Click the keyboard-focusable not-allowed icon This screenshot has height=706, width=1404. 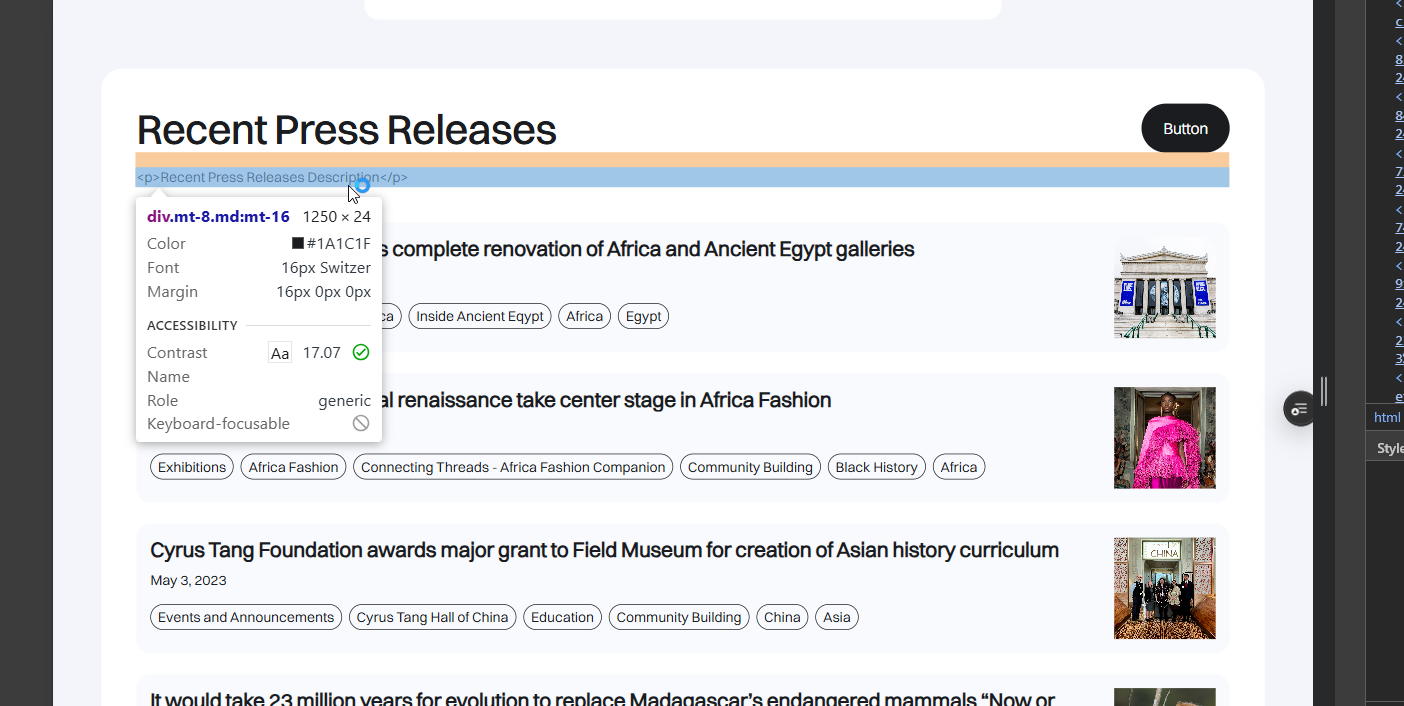tap(361, 424)
